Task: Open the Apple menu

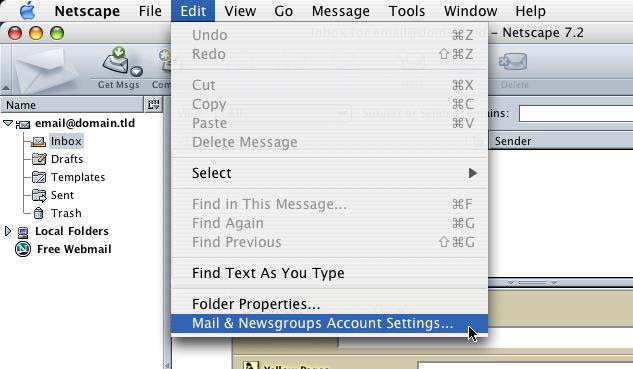Action: pos(27,11)
